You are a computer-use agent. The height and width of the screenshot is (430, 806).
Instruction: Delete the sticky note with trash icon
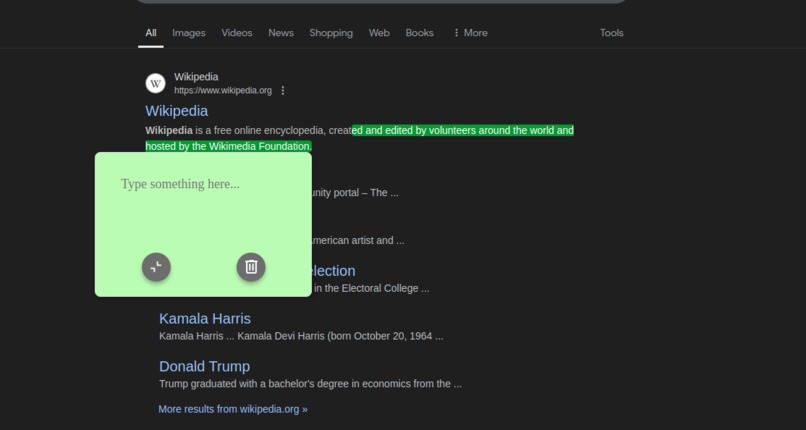(x=251, y=267)
